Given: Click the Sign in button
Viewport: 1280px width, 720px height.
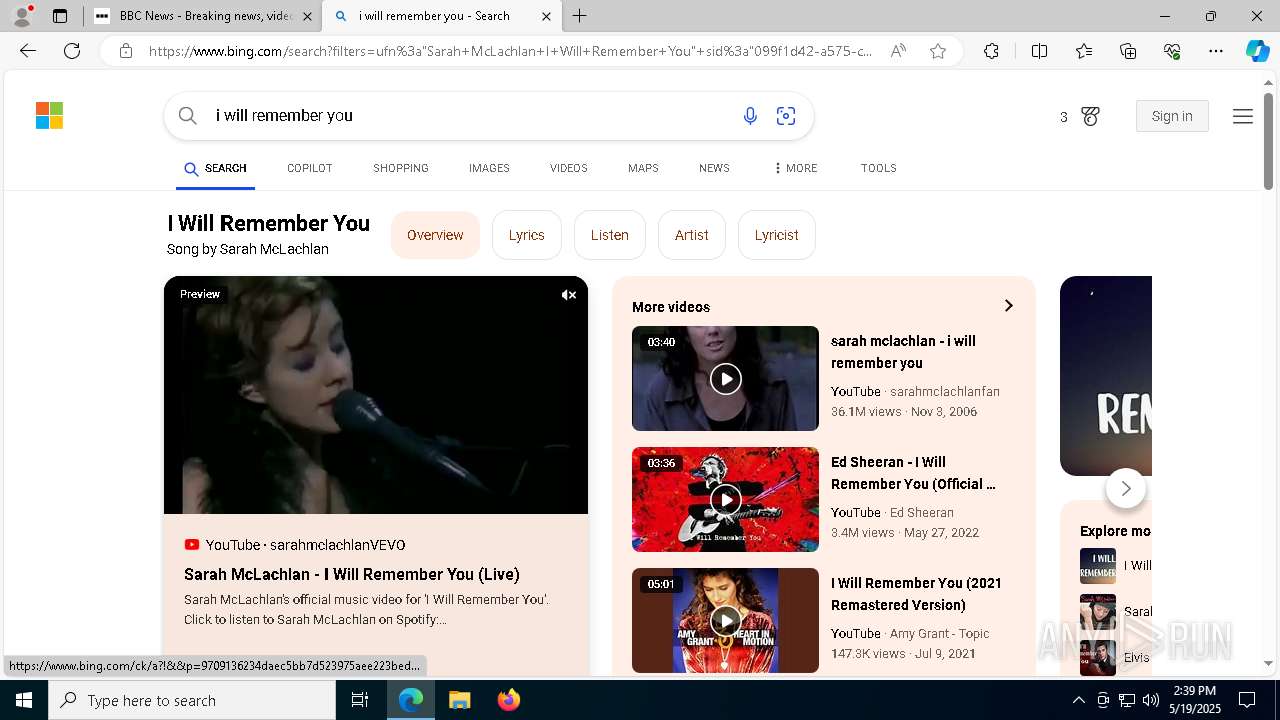Looking at the screenshot, I should pyautogui.click(x=1172, y=116).
